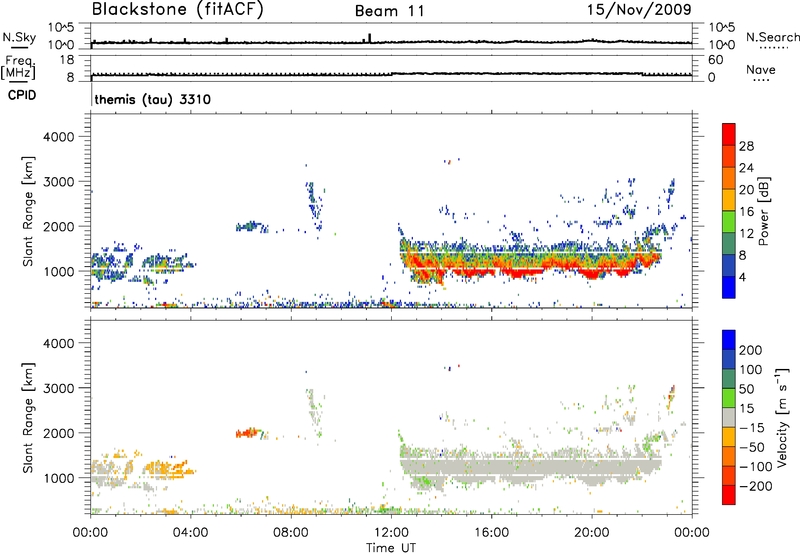Screen dimensions: 800x554
Task: Click the noise spike near 11:00 in the N.Sky trace
Action: [369, 38]
